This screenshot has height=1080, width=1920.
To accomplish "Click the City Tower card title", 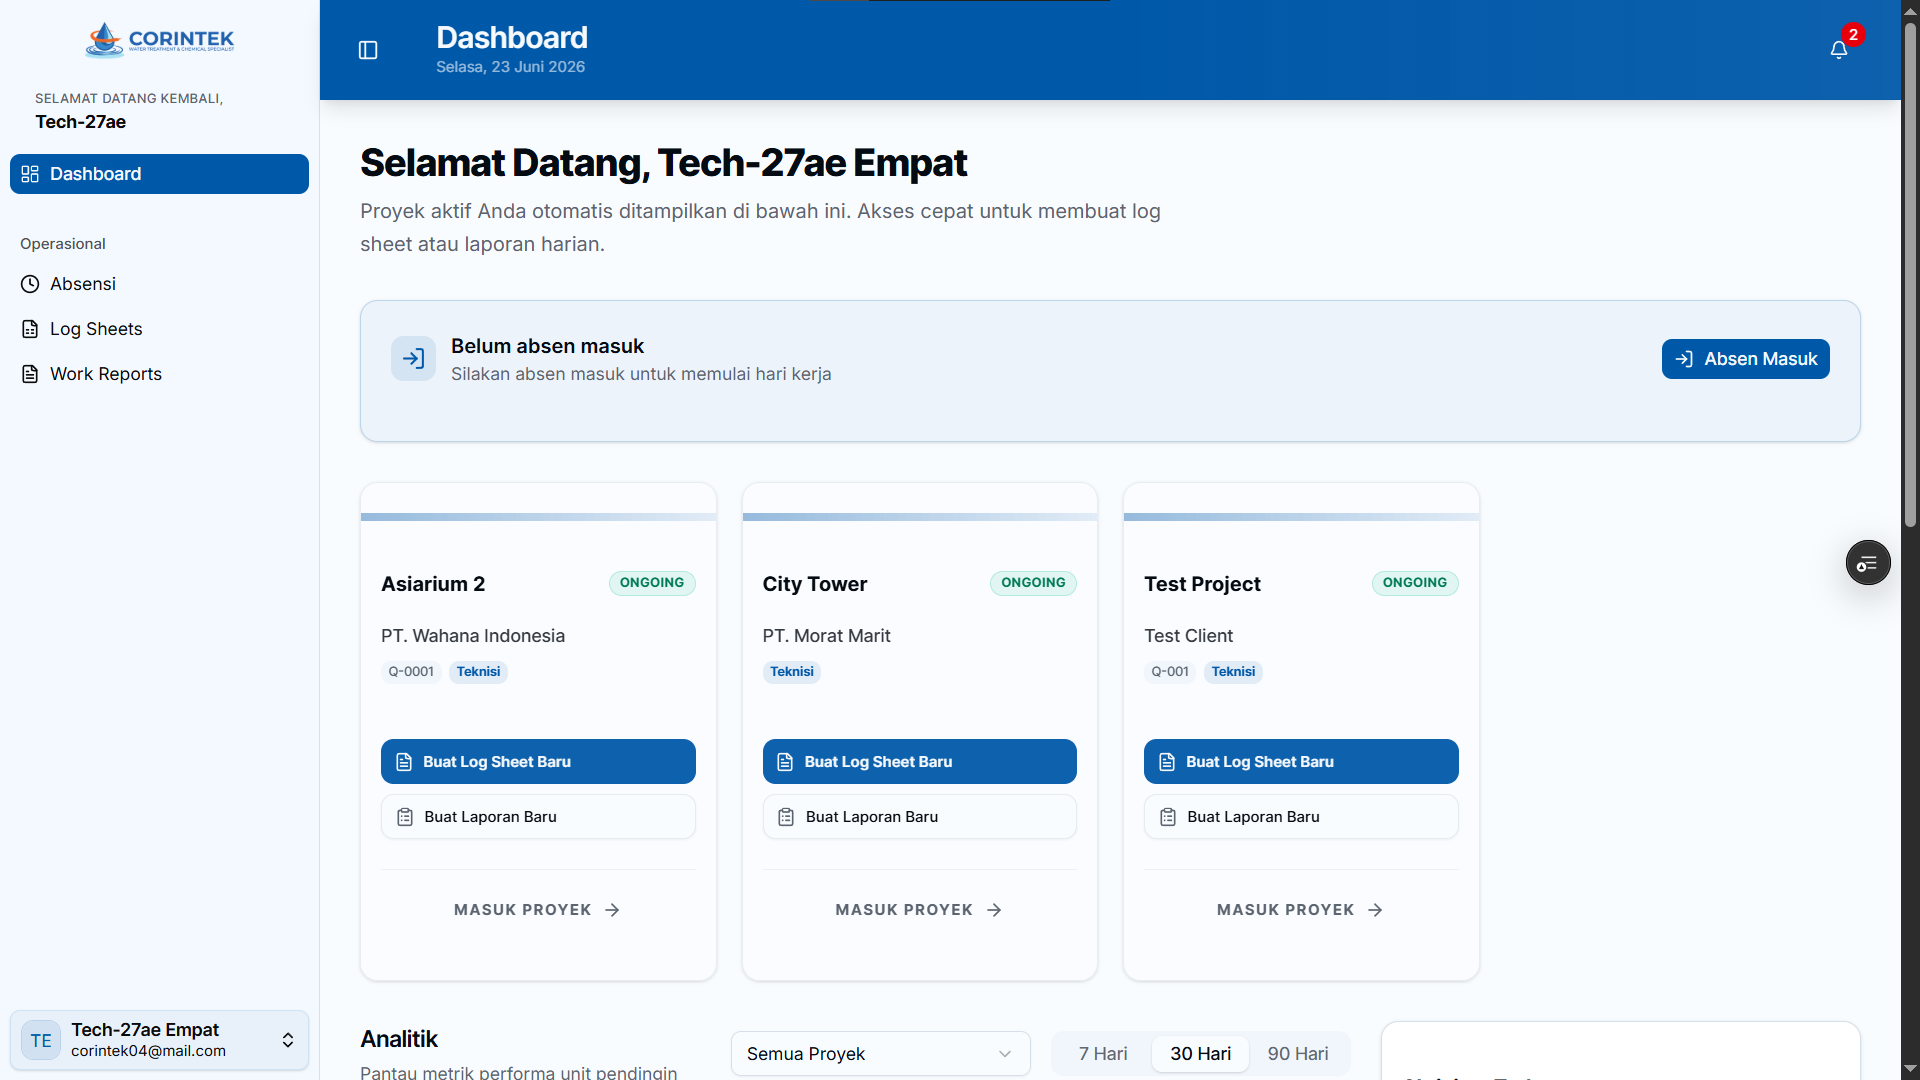I will 815,584.
